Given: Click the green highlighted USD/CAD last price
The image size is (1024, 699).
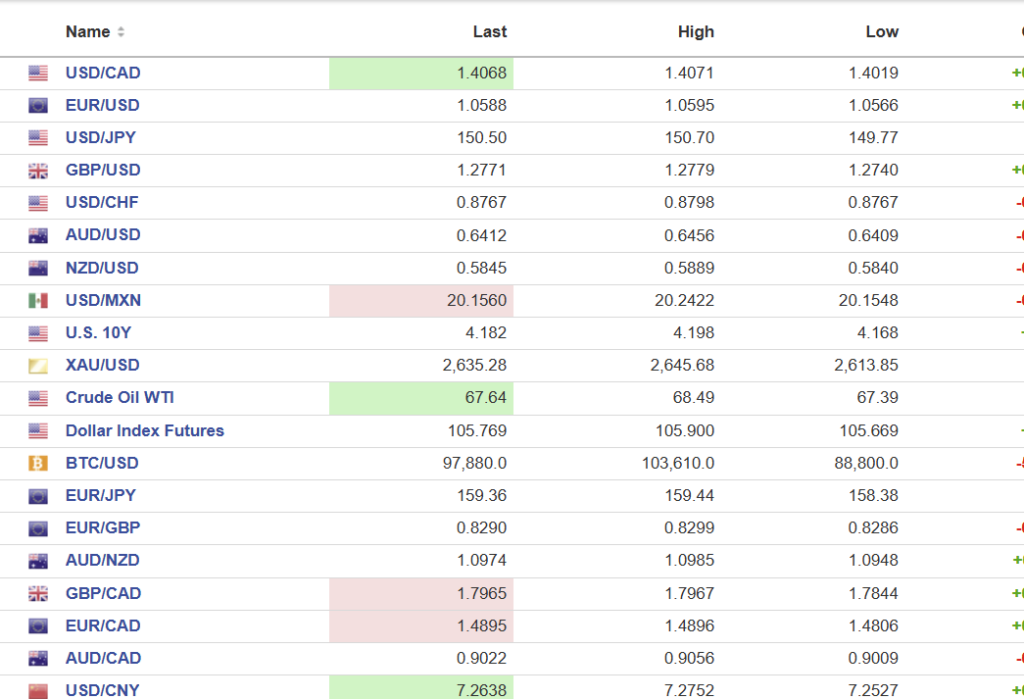Looking at the screenshot, I should point(481,73).
